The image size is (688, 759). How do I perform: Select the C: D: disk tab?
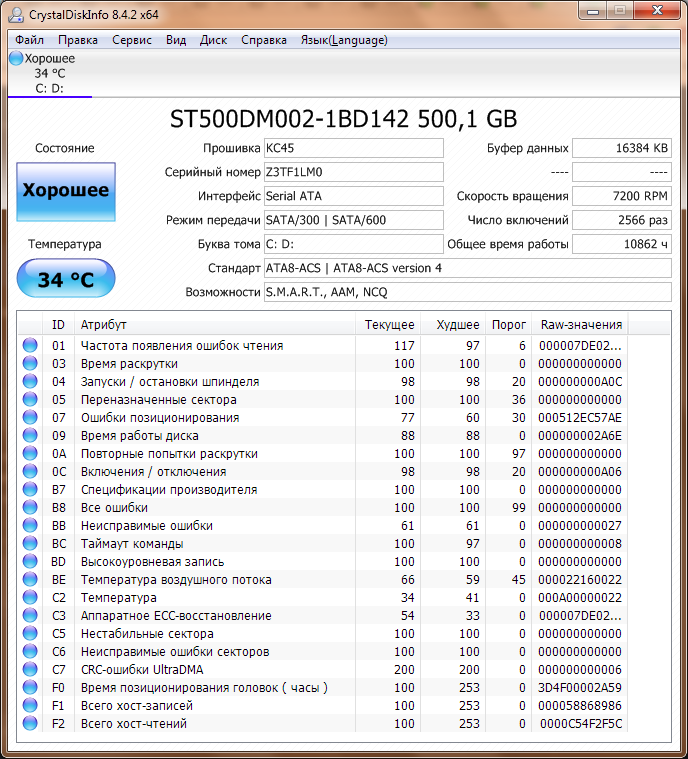point(49,74)
